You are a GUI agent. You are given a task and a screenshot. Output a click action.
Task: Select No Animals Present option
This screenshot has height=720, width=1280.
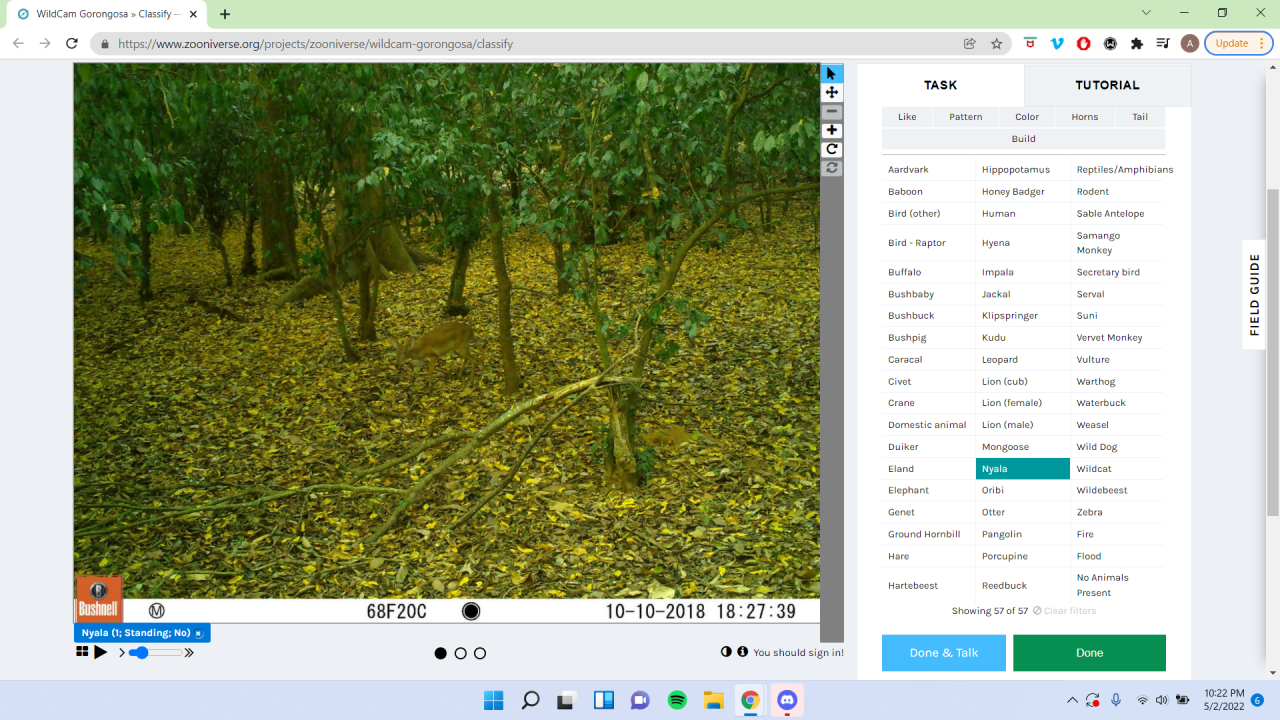(x=1118, y=585)
